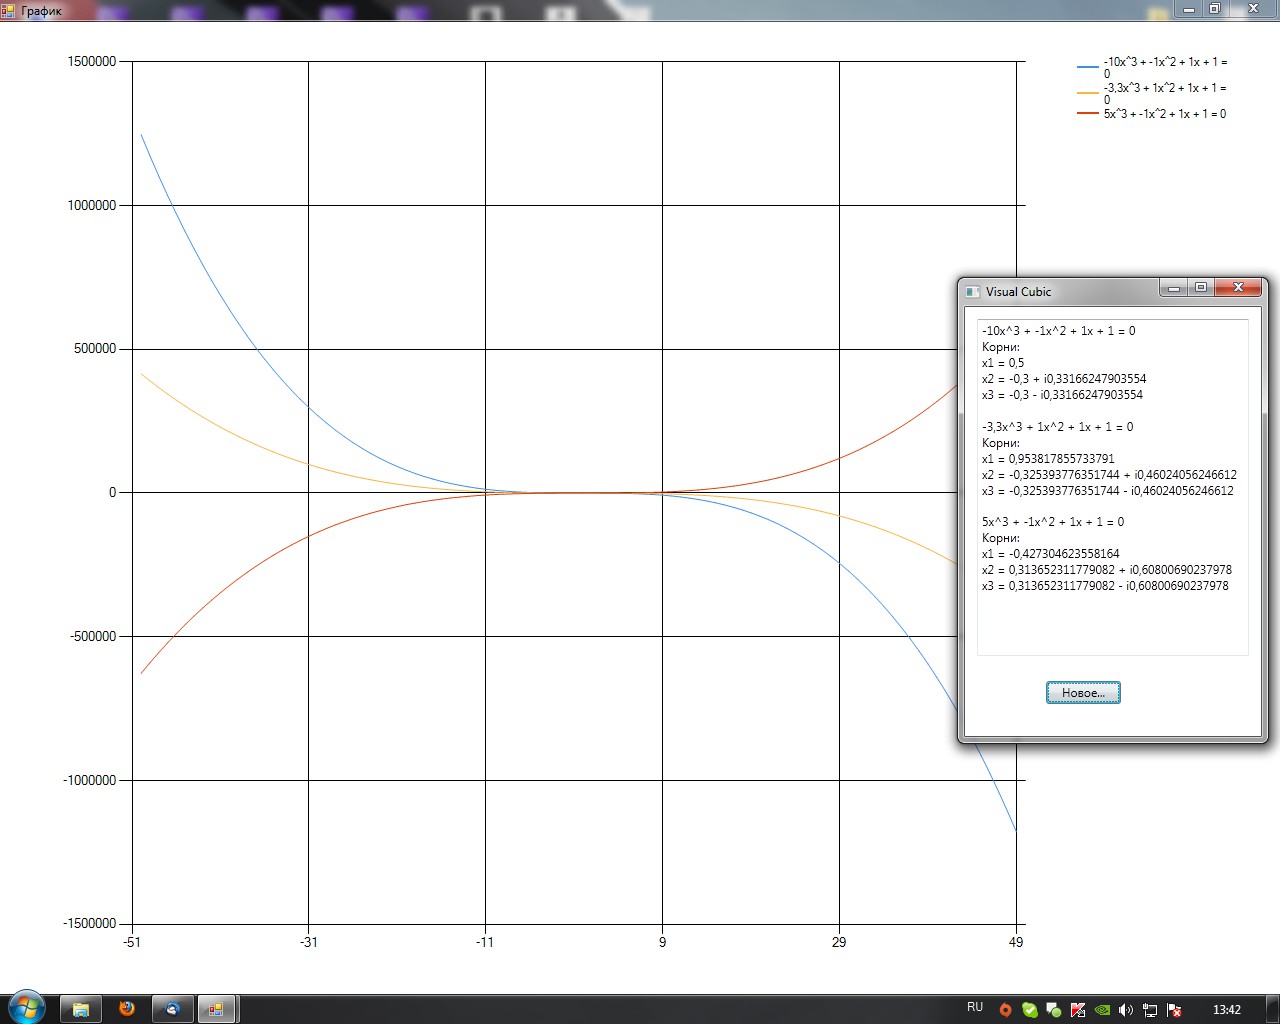The image size is (1280, 1024).
Task: Click the Visual Cubic window title text
Action: (x=1019, y=292)
